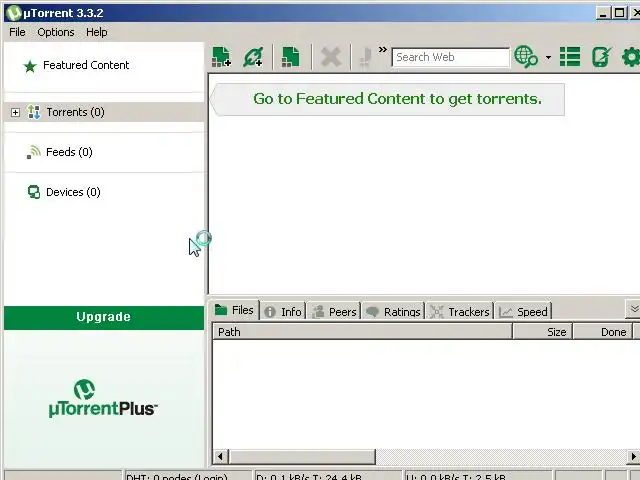Viewport: 640px width, 480px height.
Task: Switch to the Peers tab
Action: [334, 312]
